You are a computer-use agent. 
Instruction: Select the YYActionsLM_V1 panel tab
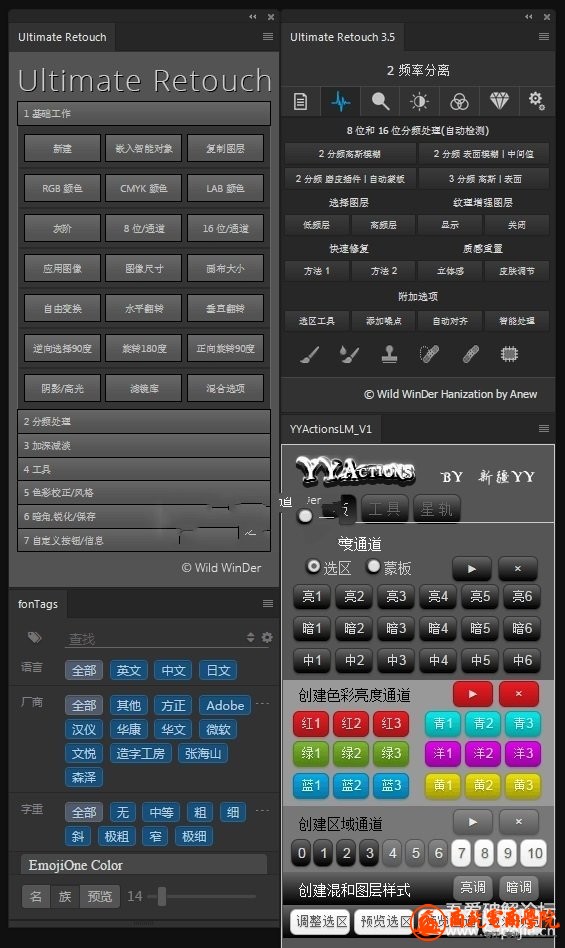click(331, 429)
